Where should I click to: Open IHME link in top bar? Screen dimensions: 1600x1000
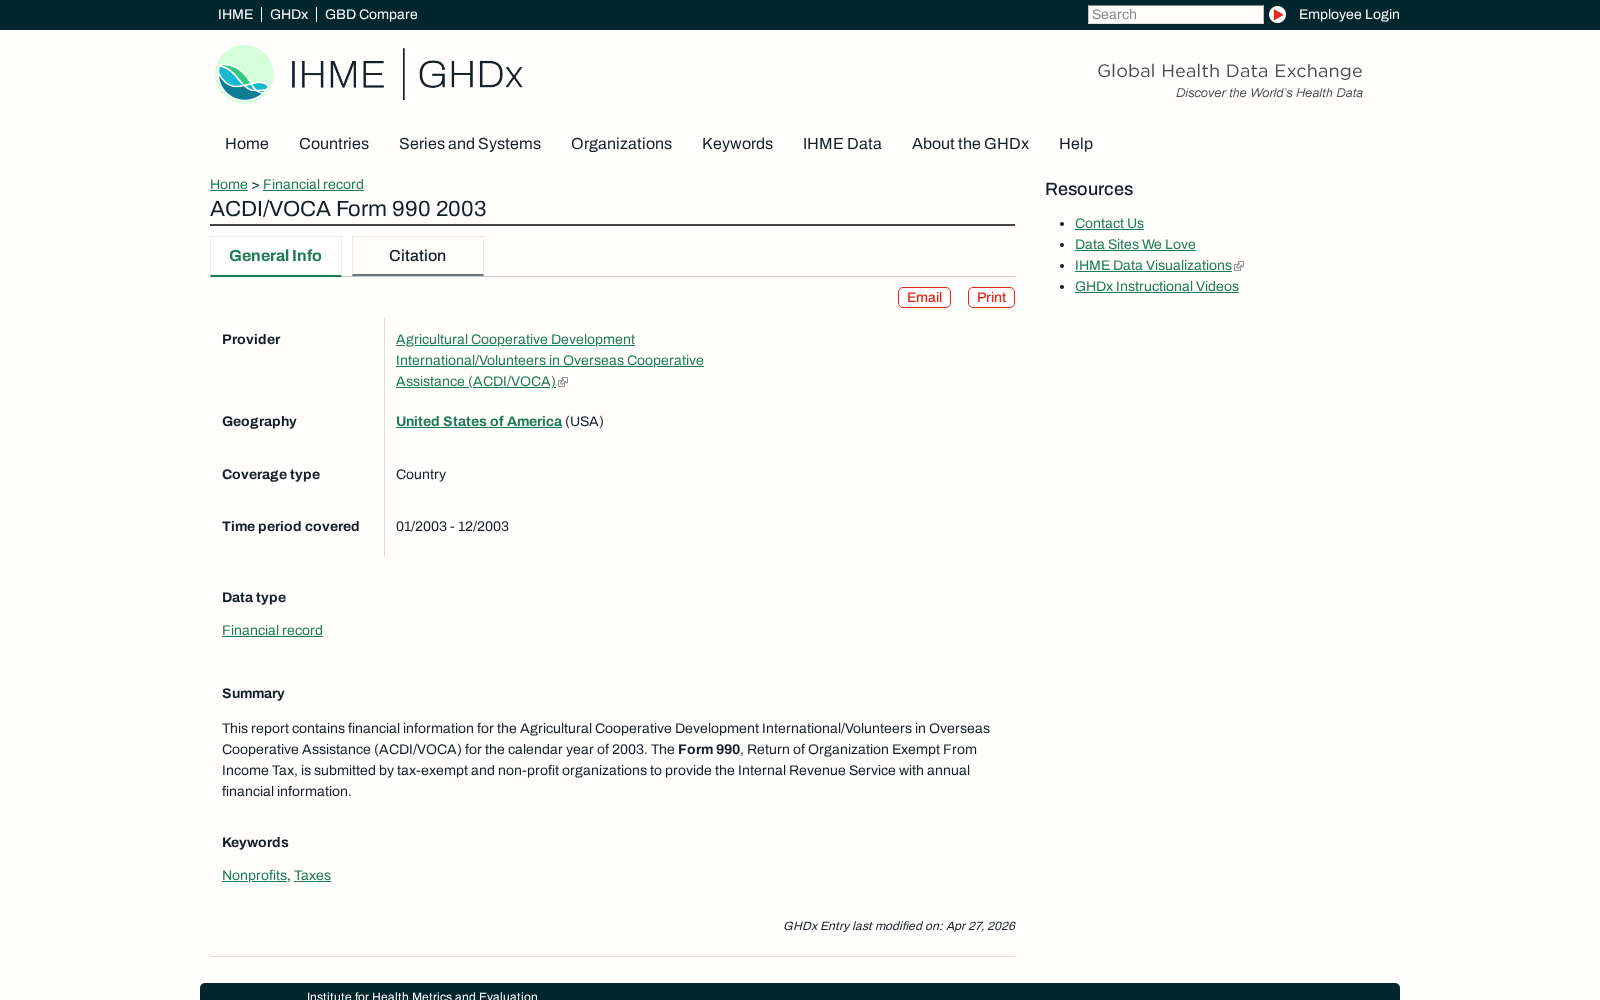tap(235, 14)
